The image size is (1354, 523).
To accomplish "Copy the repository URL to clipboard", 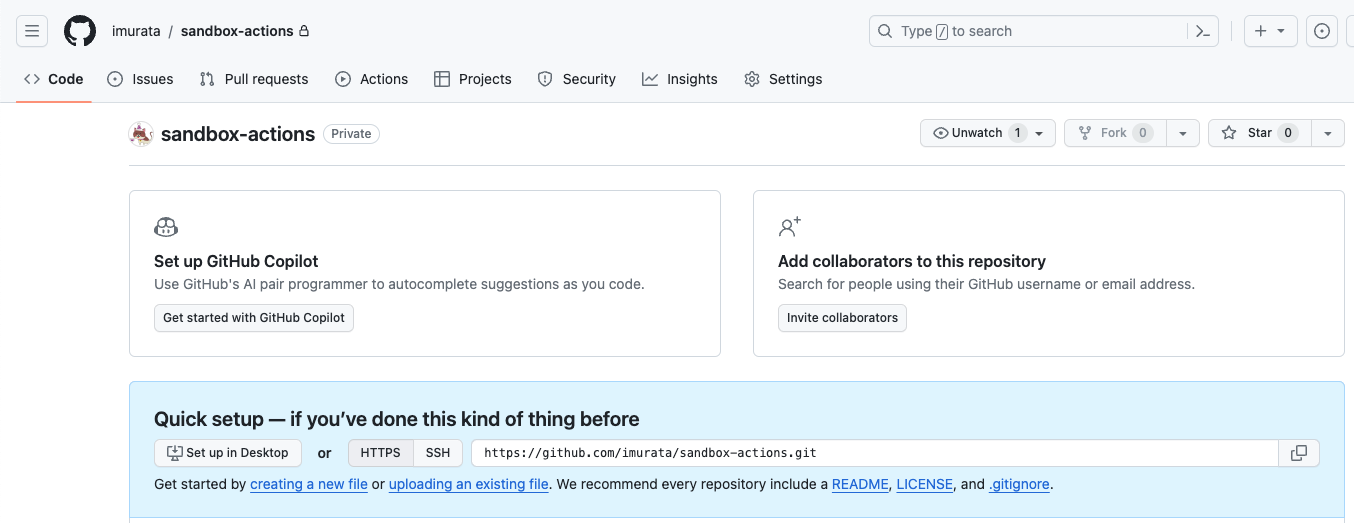I will (x=1299, y=453).
